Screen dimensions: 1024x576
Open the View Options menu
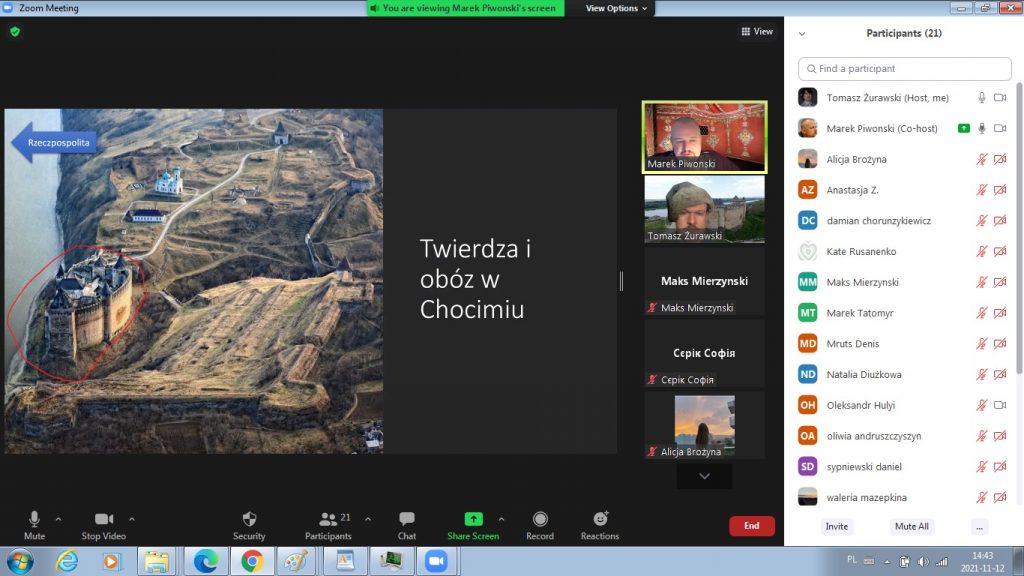[x=616, y=8]
